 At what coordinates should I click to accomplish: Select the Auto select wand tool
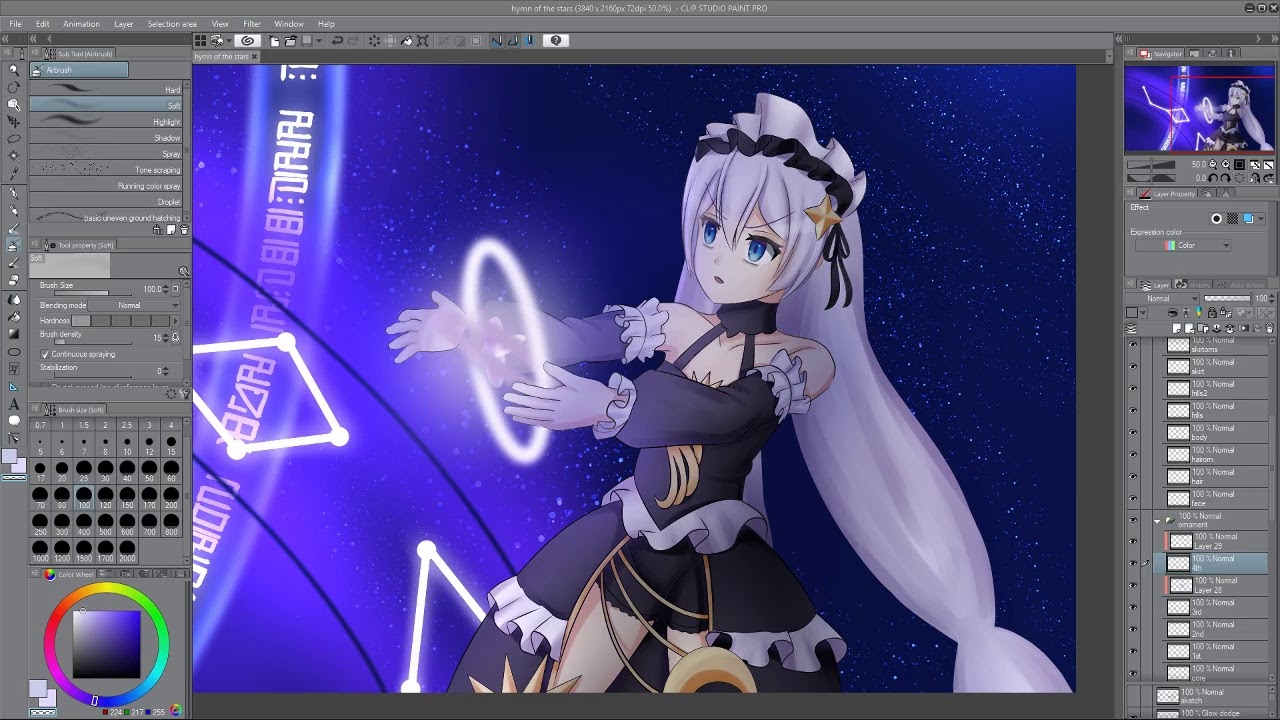click(x=14, y=155)
